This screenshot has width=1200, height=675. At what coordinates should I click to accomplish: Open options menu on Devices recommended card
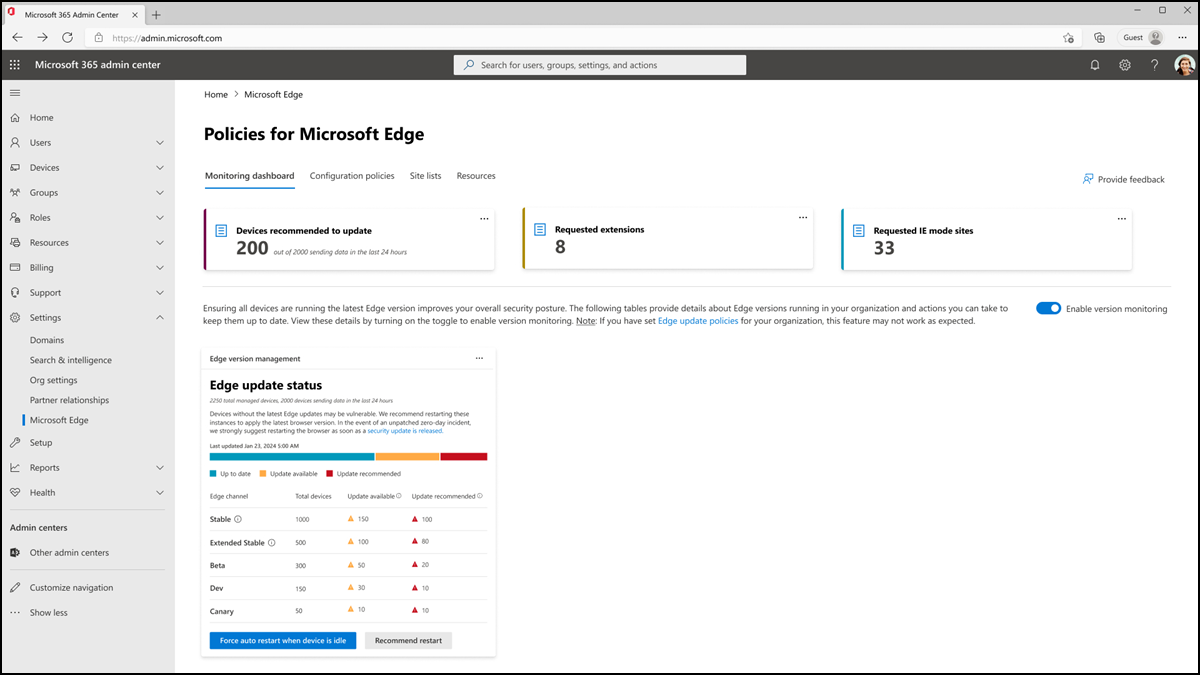point(484,218)
